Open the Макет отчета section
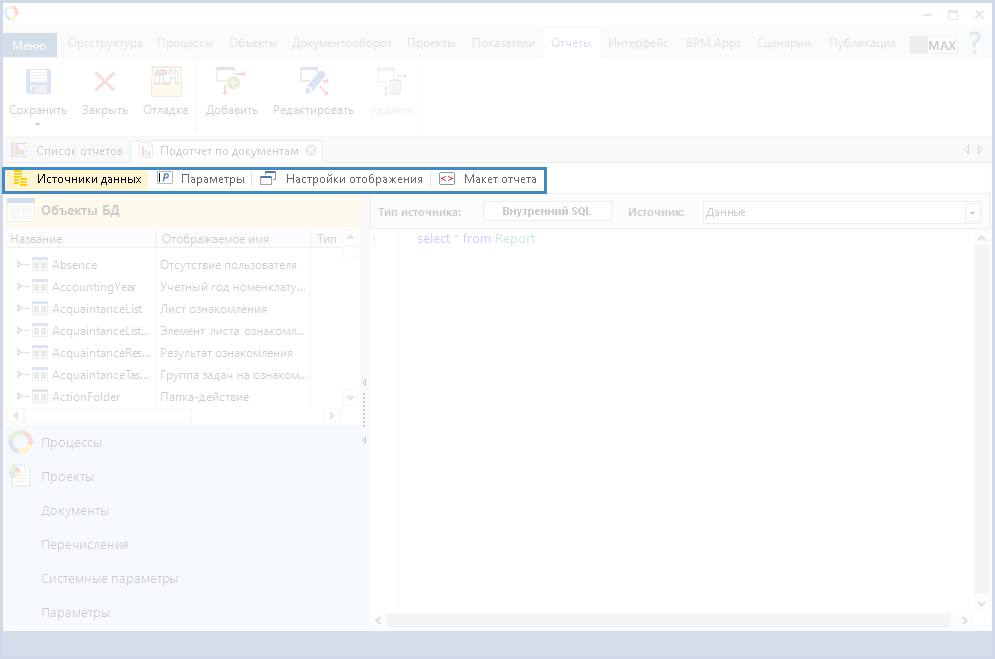 [488, 179]
